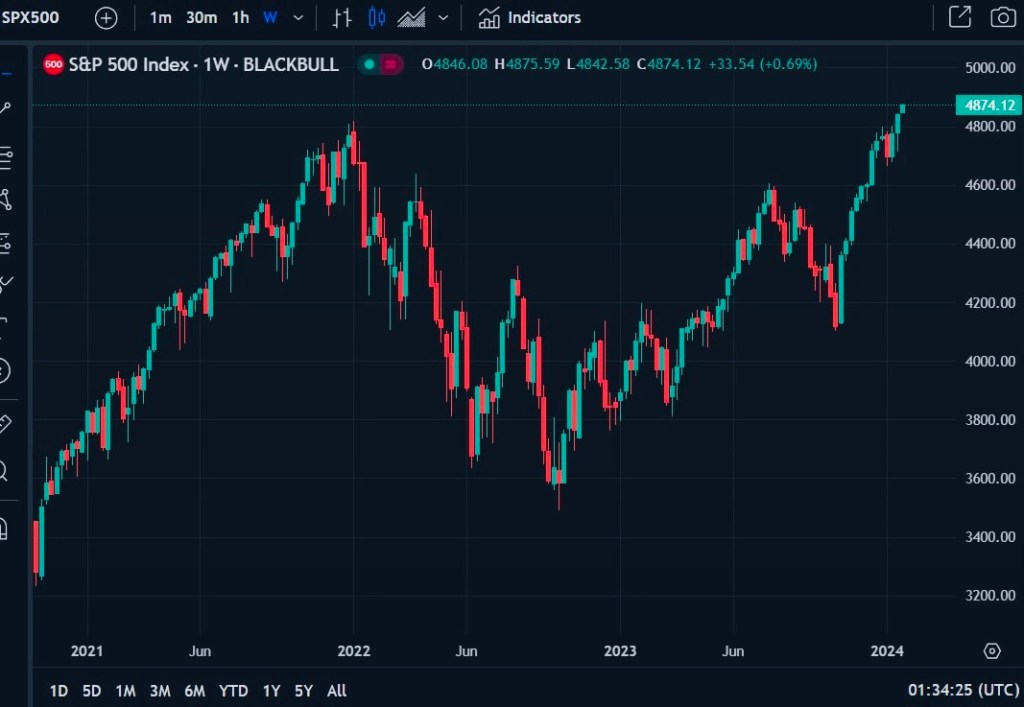Open the Indicators panel

click(529, 18)
